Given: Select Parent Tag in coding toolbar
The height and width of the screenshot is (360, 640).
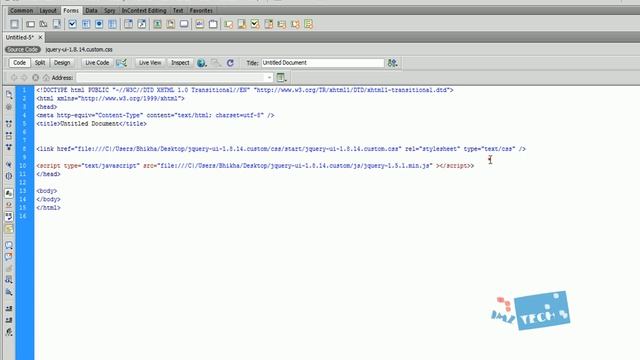Looking at the screenshot, I should click(9, 164).
